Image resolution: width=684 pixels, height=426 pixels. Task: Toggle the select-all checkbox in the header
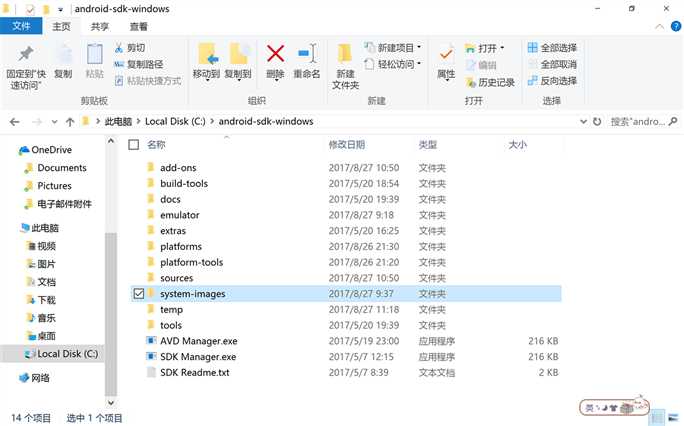pyautogui.click(x=133, y=145)
